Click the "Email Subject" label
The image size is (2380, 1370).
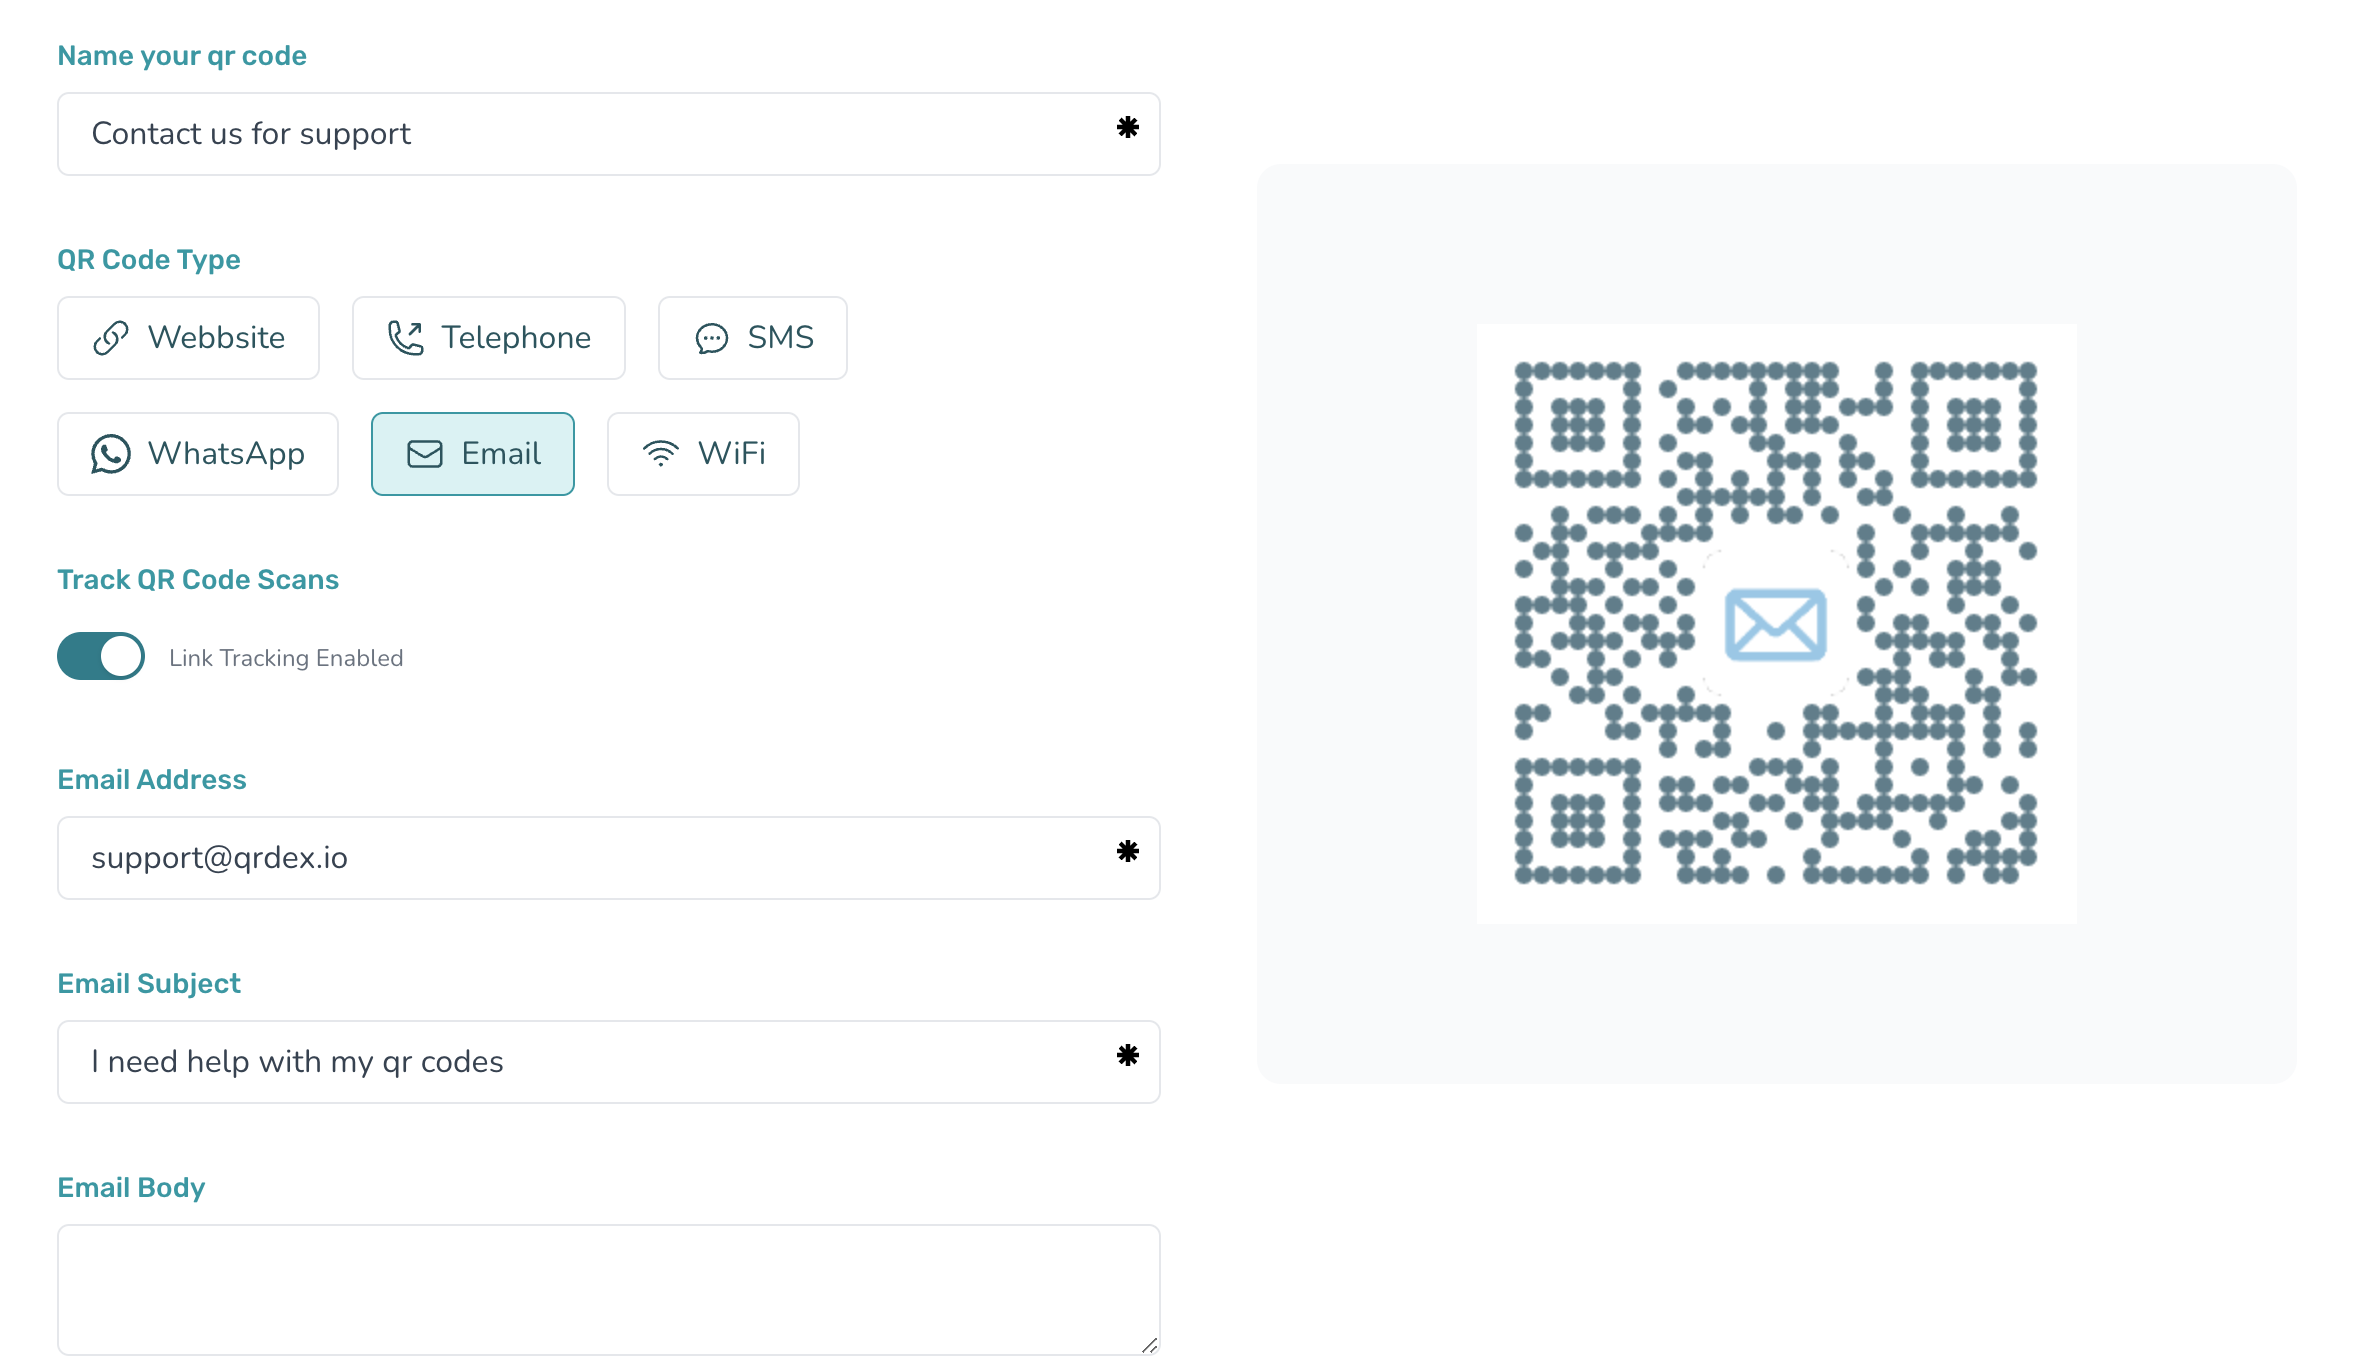[149, 984]
